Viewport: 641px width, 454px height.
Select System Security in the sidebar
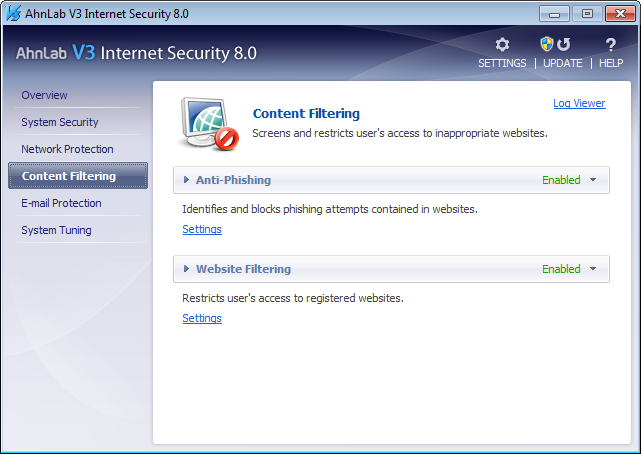pos(60,122)
